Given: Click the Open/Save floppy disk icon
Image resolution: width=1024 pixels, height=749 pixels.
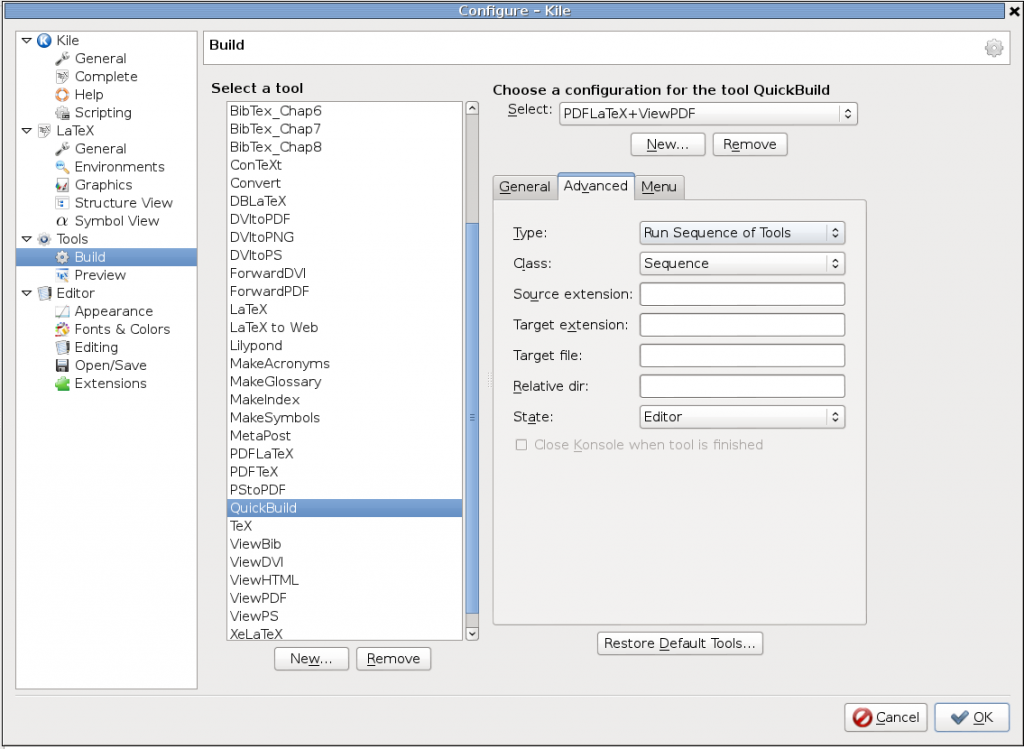Looking at the screenshot, I should pyautogui.click(x=62, y=366).
